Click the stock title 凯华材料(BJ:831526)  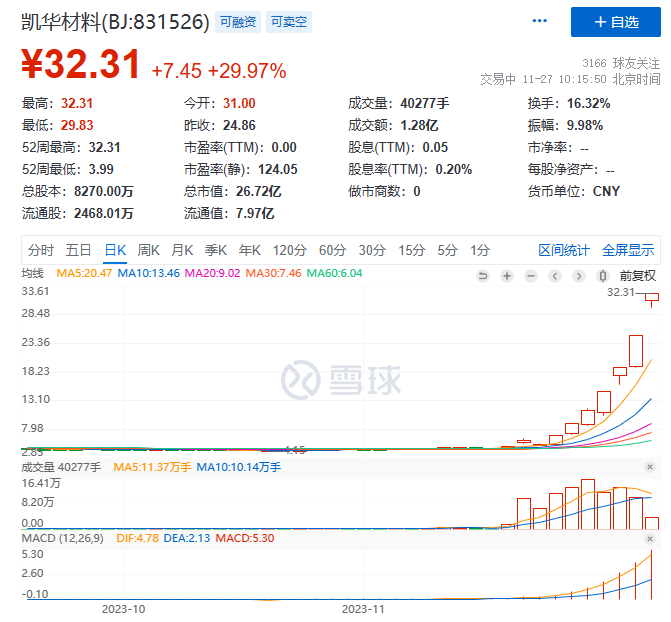pyautogui.click(x=115, y=22)
